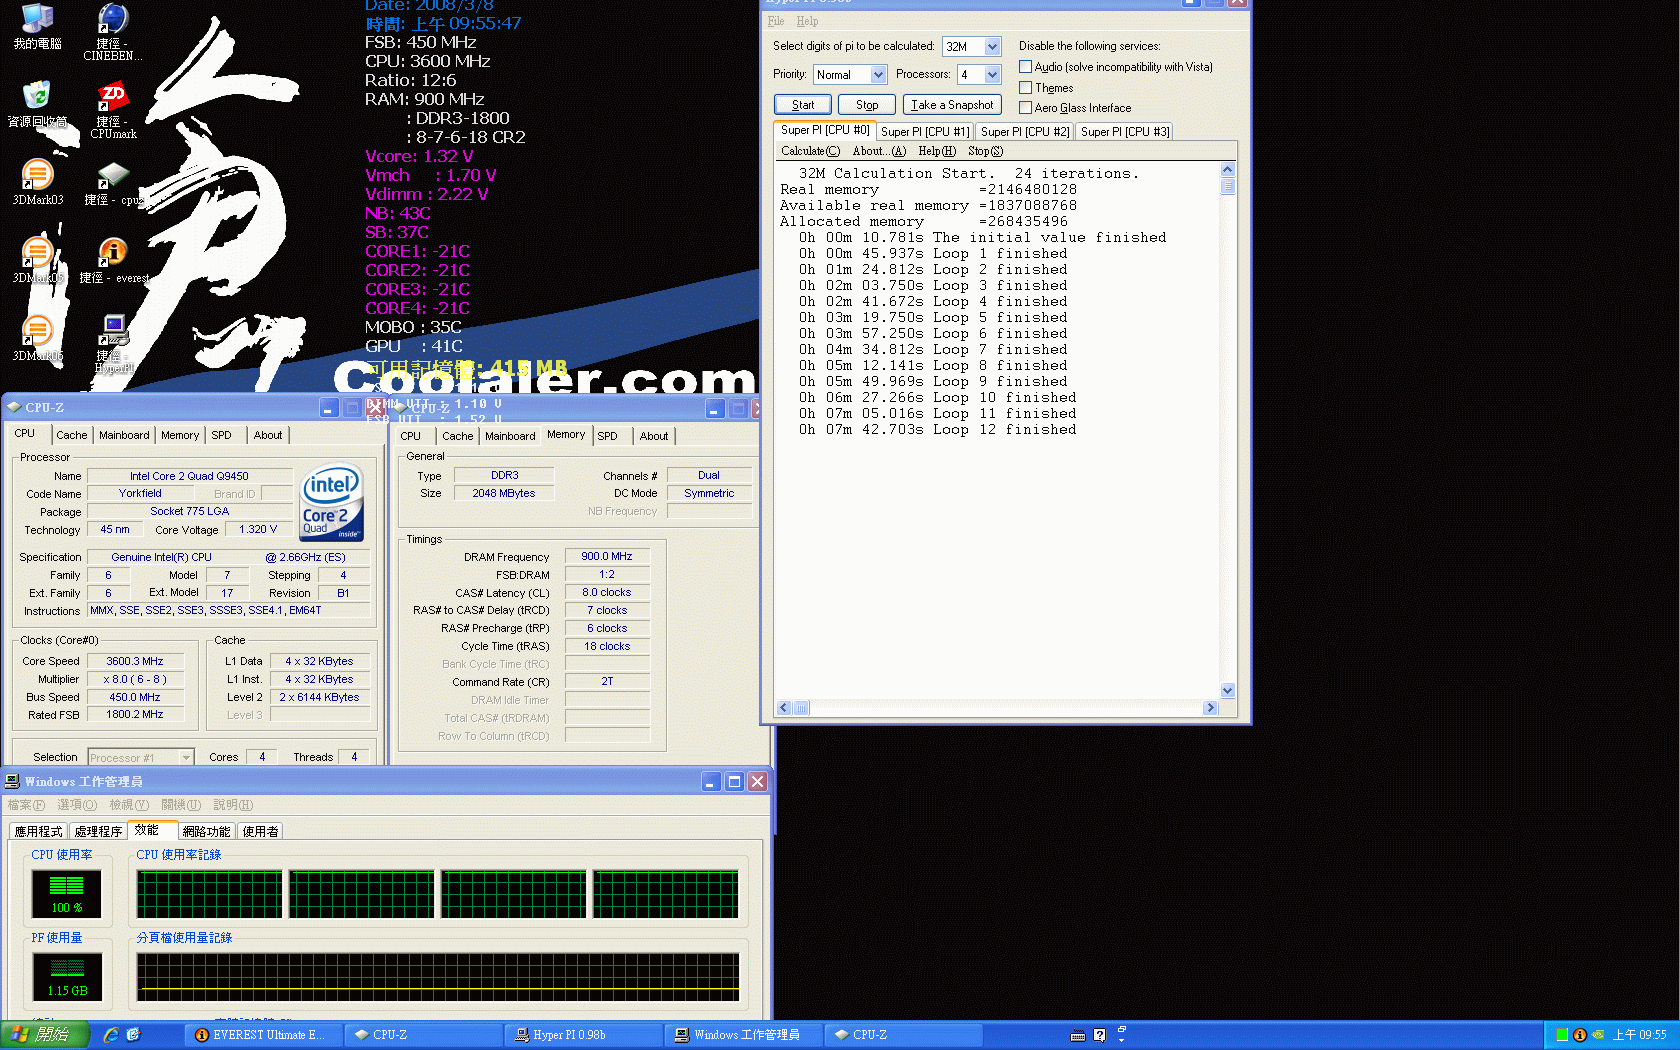The height and width of the screenshot is (1050, 1680).
Task: Click the 開始 Start menu button
Action: (x=45, y=1035)
